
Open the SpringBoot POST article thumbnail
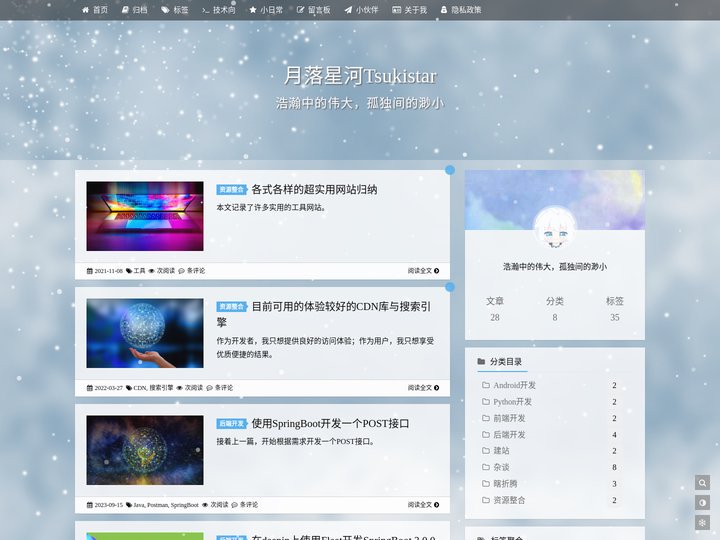(145, 450)
